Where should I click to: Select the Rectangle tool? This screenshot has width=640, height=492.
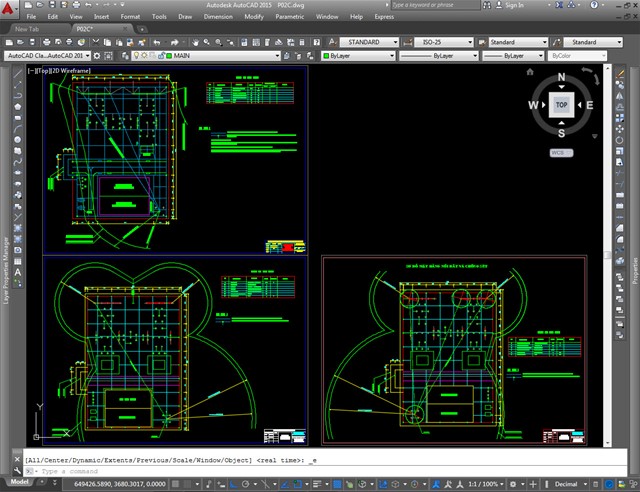coord(18,118)
